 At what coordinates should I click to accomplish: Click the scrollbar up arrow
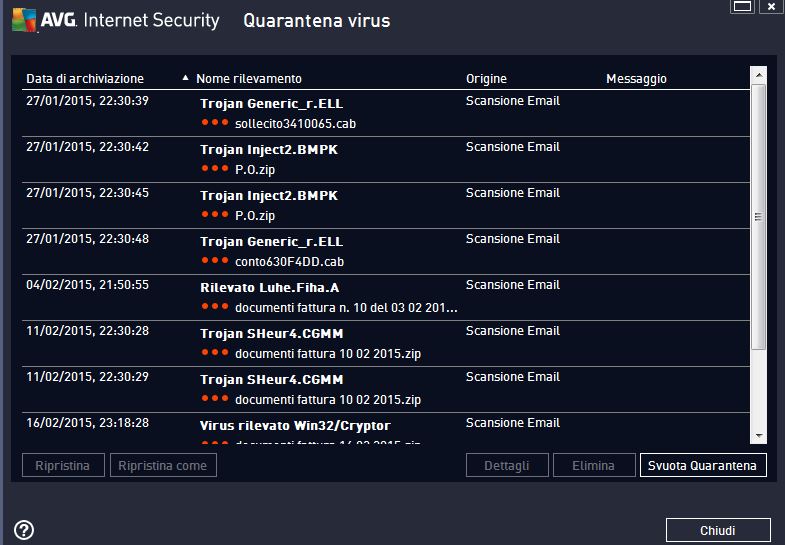tap(758, 75)
